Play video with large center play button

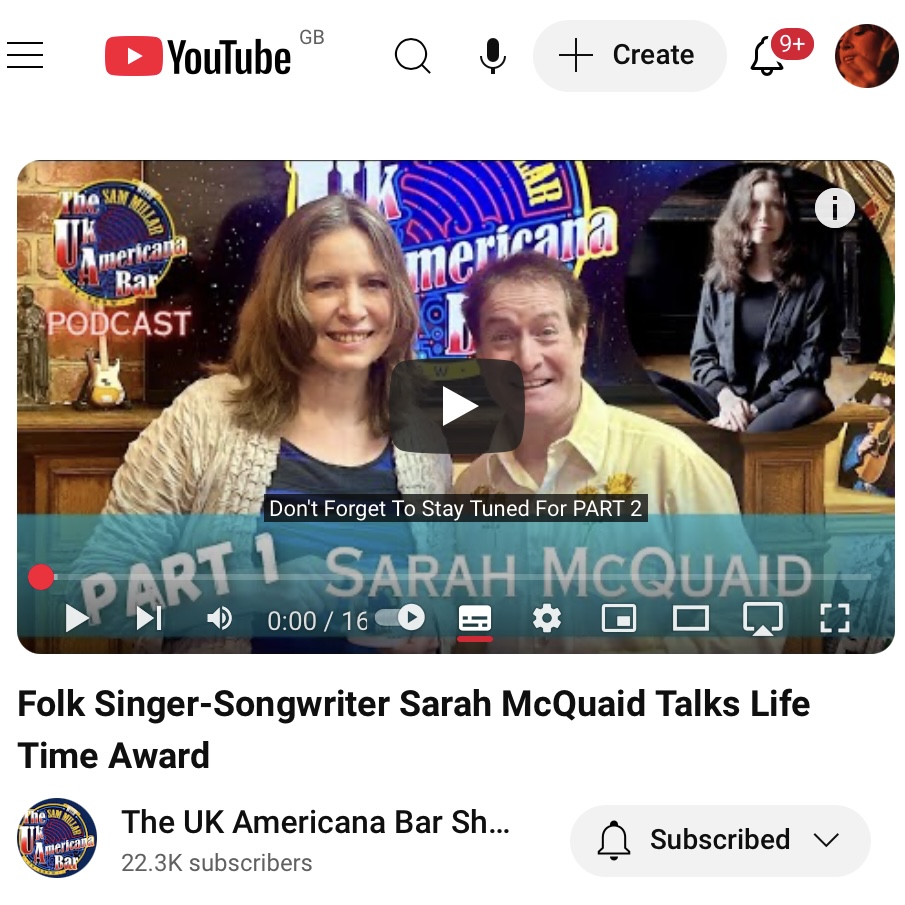[x=458, y=406]
